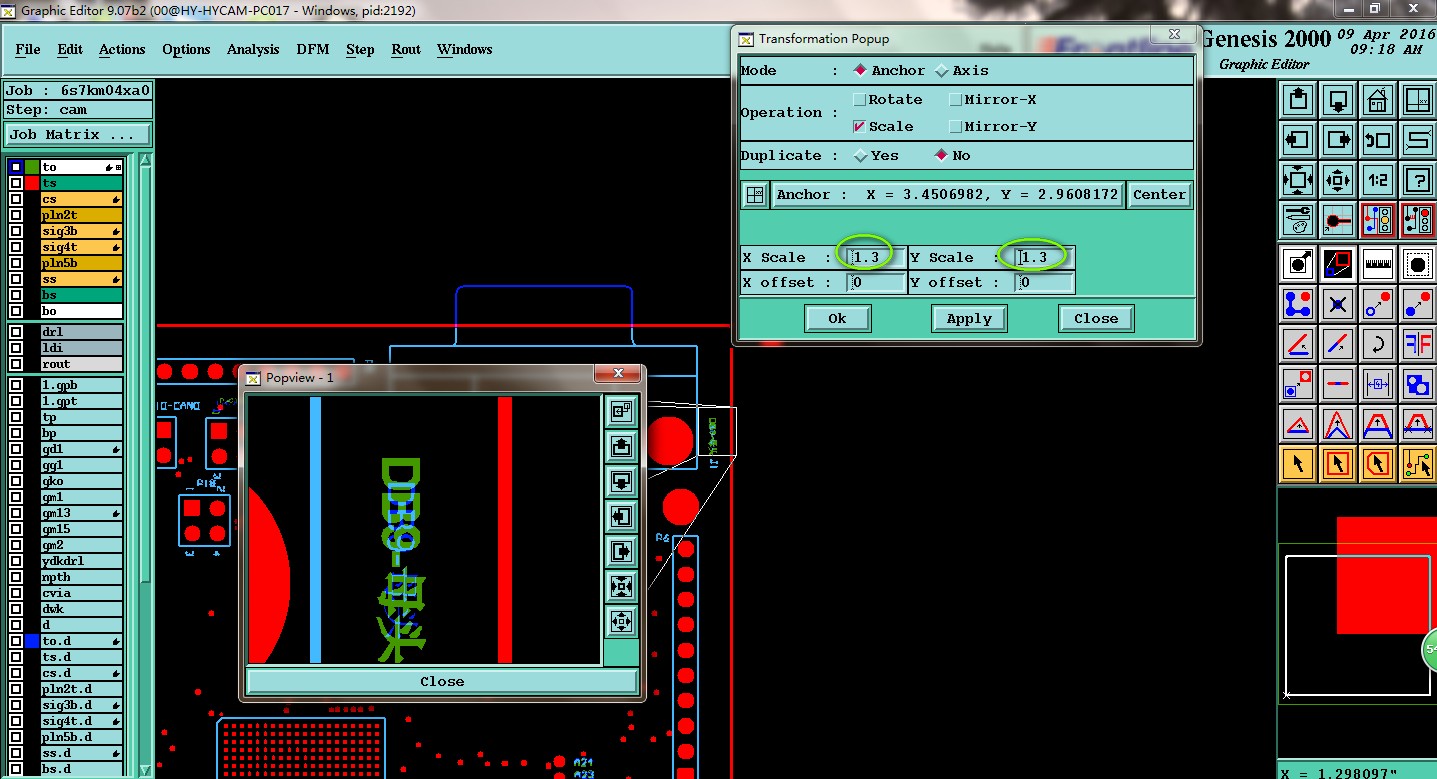Click the green color swatch of layer to
This screenshot has height=779, width=1437.
point(32,167)
